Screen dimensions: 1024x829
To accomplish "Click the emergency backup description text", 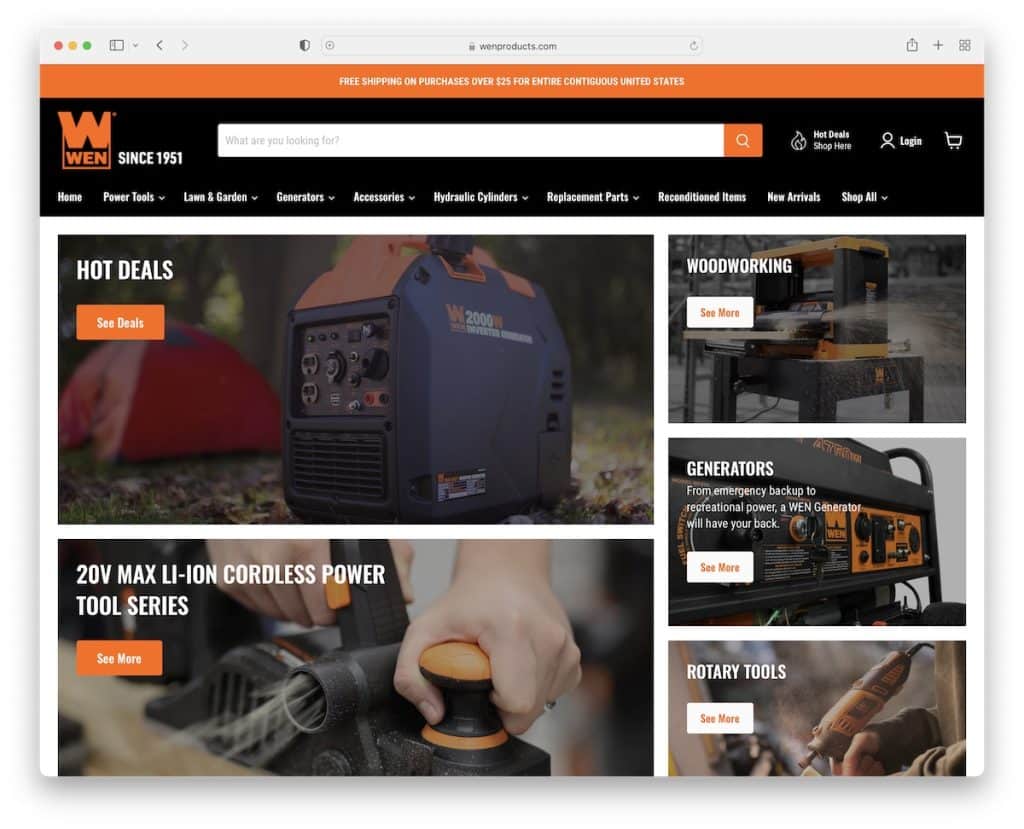I will pos(774,507).
